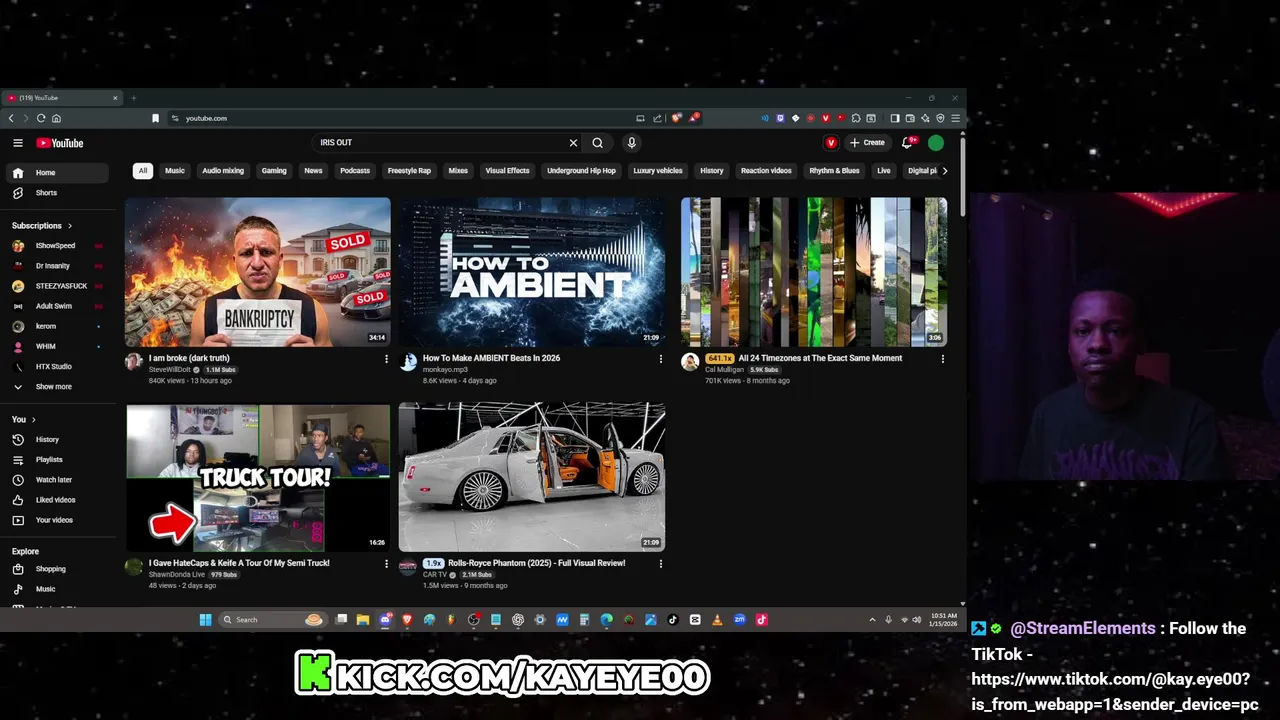Open IShowSpeed subscription channel
1280x720 pixels.
tap(57, 246)
